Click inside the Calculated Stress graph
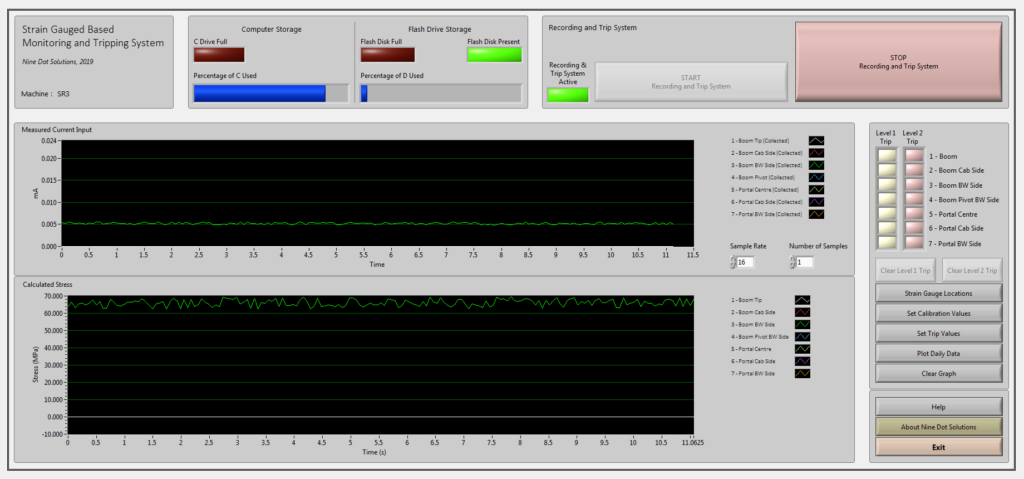This screenshot has height=479, width=1024. pyautogui.click(x=381, y=365)
